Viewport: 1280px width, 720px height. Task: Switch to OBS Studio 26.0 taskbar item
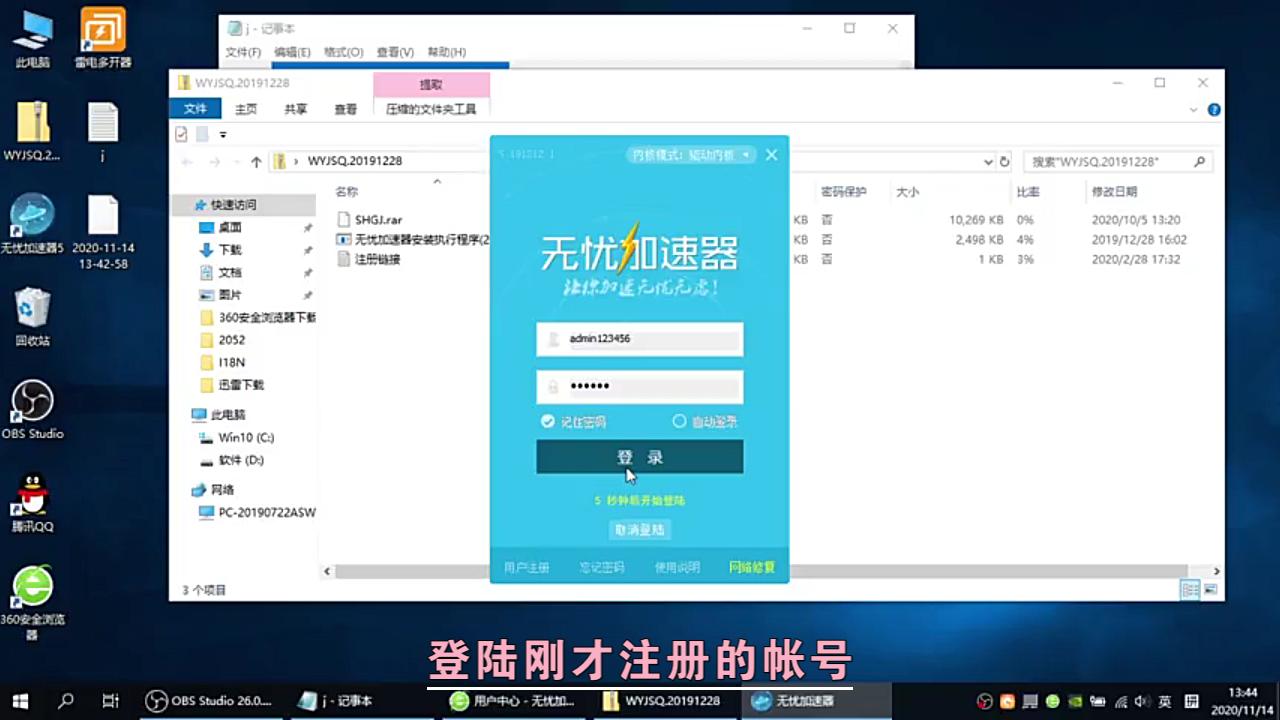tap(210, 701)
